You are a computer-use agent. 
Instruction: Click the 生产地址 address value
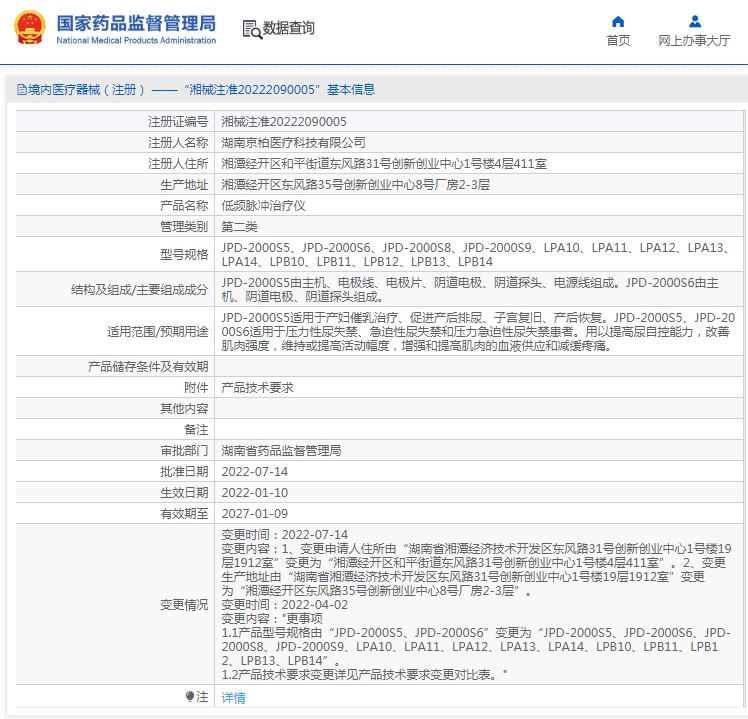[x=355, y=185]
